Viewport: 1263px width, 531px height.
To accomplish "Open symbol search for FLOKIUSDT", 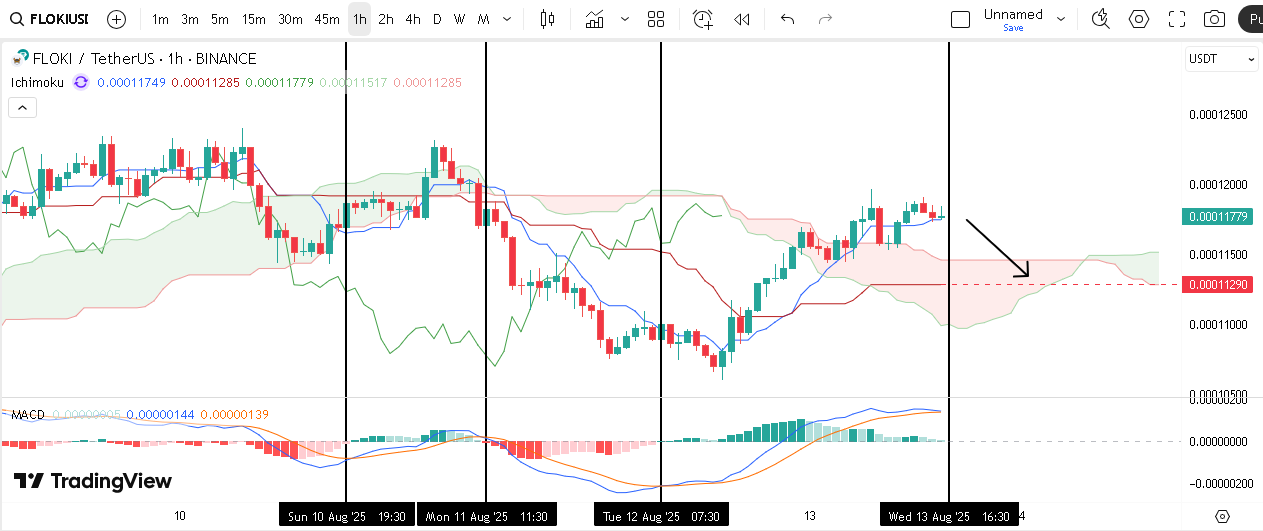I will tap(49, 19).
